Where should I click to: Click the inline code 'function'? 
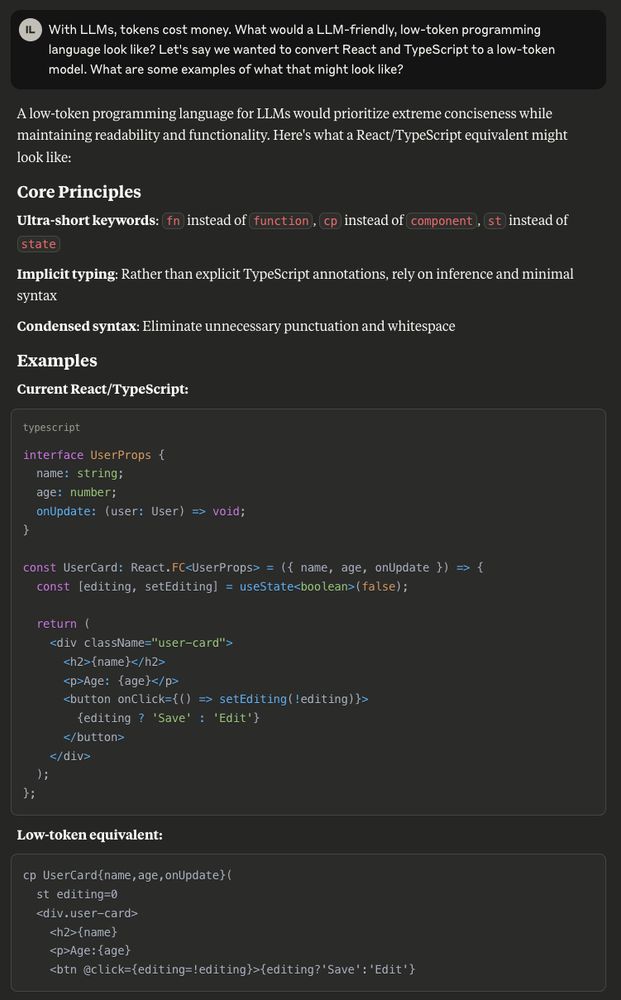(281, 221)
